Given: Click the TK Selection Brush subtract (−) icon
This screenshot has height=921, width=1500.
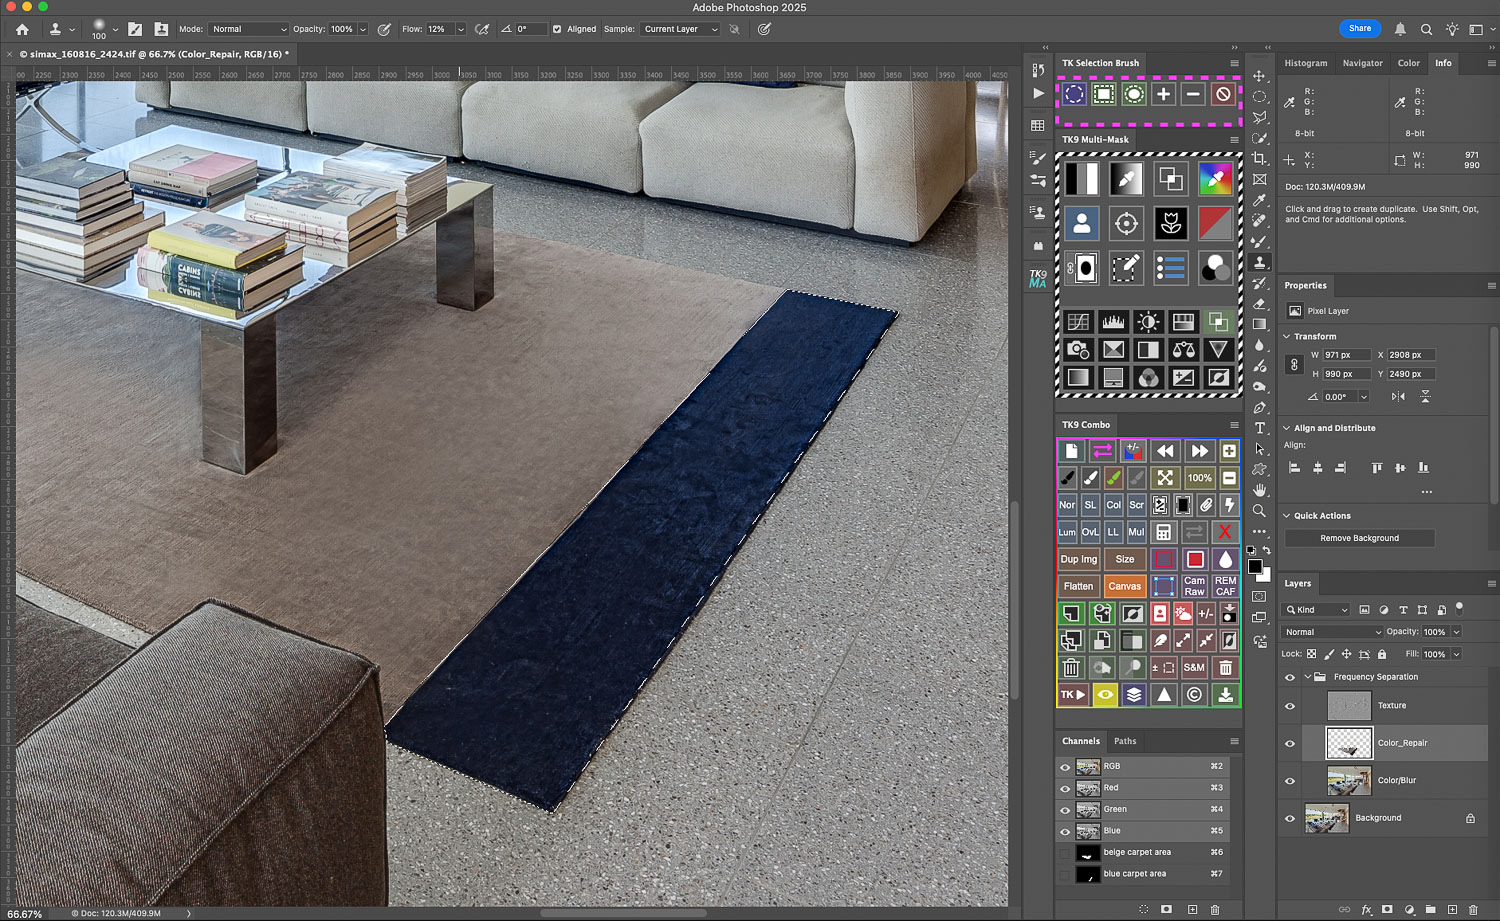Looking at the screenshot, I should (1193, 94).
